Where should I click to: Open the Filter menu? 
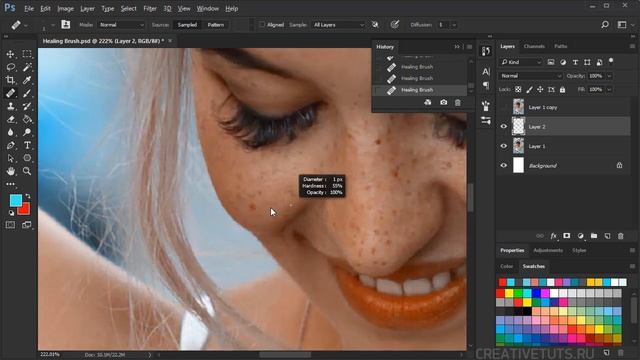coord(150,9)
